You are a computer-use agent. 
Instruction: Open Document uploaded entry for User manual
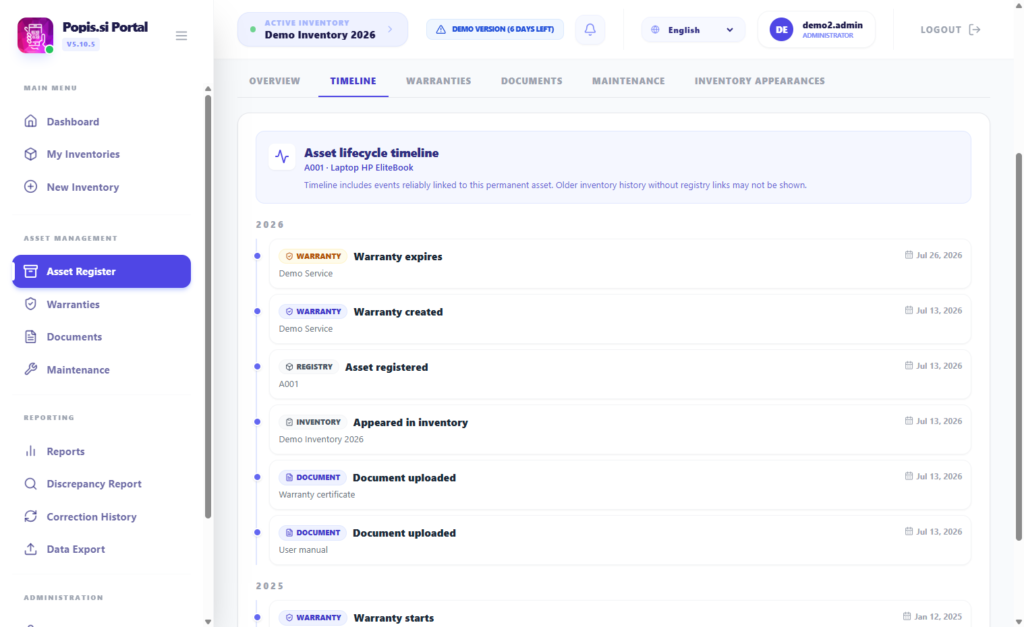point(620,540)
